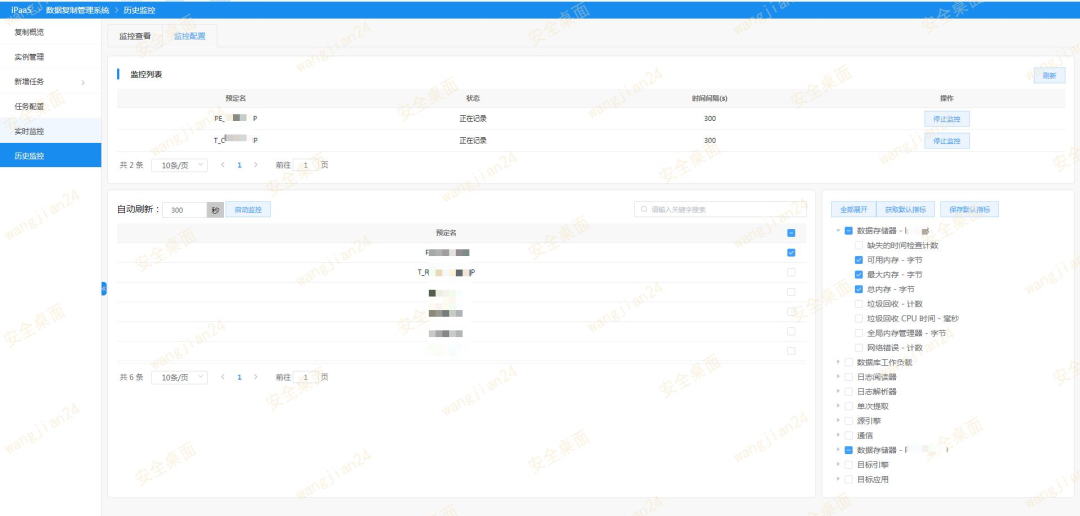Tick the 目标应用 node checkbox
1080x516 pixels.
point(849,479)
